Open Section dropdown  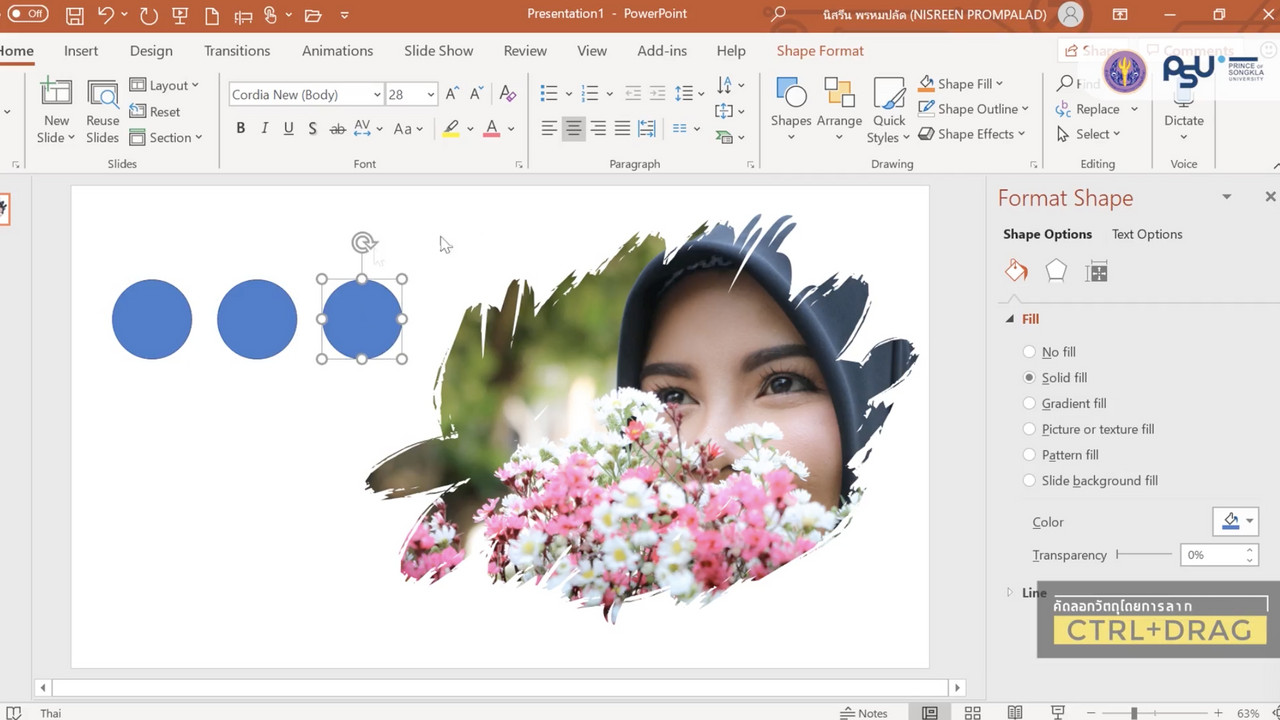click(166, 138)
